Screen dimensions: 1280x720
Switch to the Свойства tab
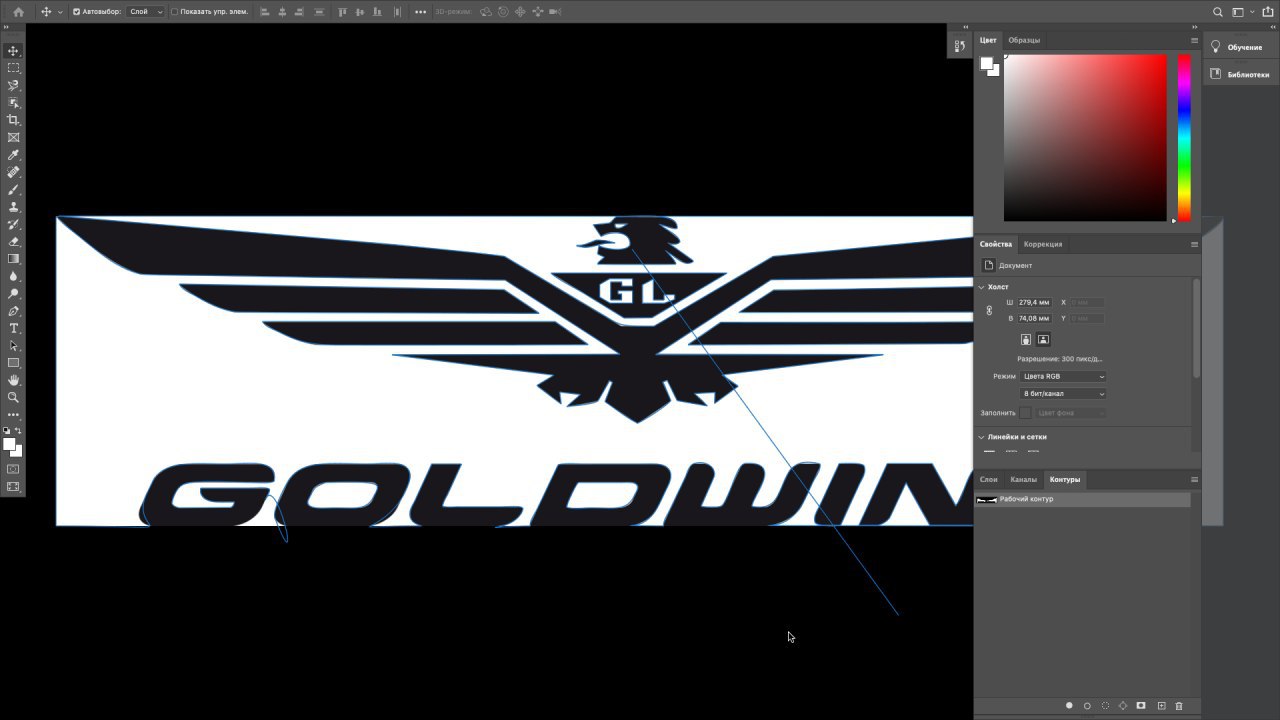coord(995,244)
